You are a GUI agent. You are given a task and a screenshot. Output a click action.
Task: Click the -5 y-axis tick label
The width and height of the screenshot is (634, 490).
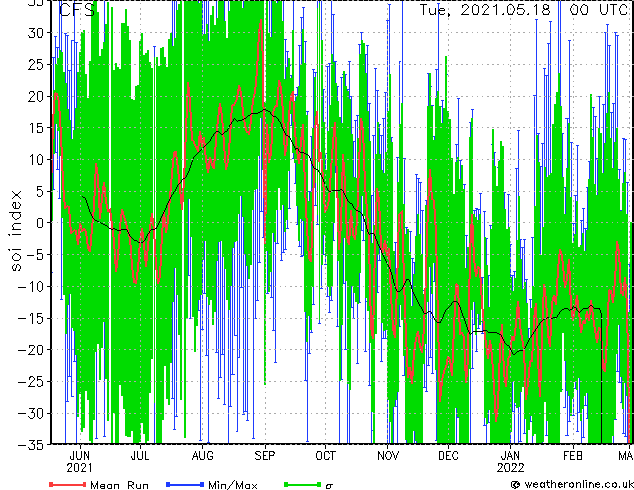tap(34, 255)
